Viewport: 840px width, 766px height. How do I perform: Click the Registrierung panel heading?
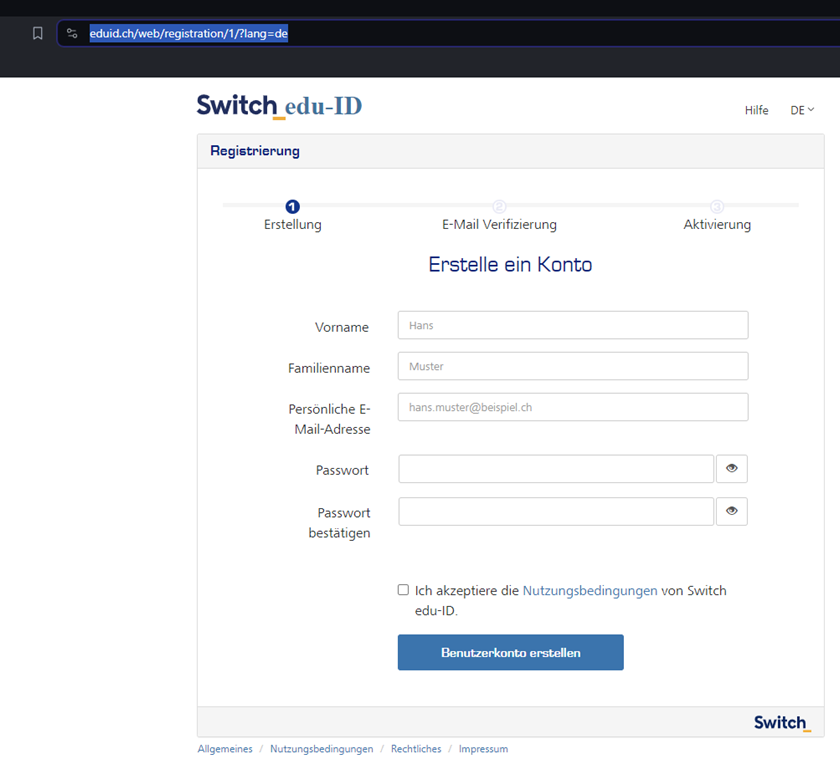tap(255, 151)
